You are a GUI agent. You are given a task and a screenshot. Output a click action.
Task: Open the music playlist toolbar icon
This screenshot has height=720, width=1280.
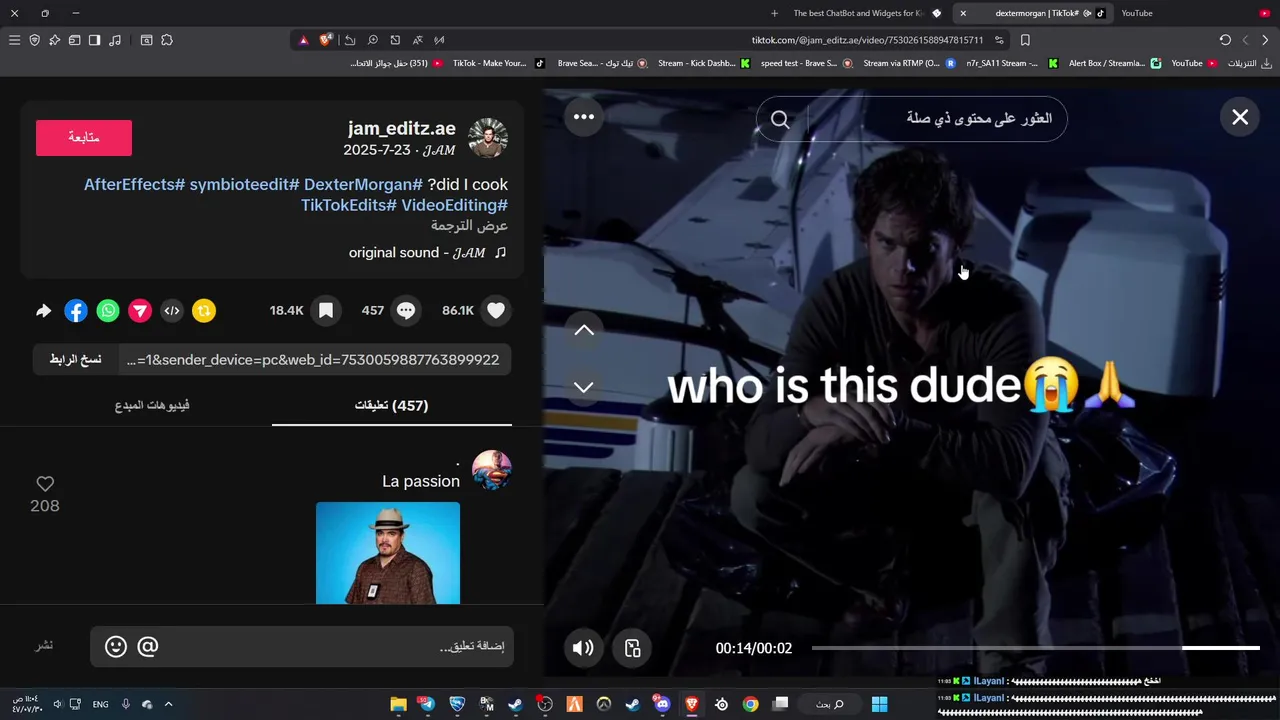point(115,40)
